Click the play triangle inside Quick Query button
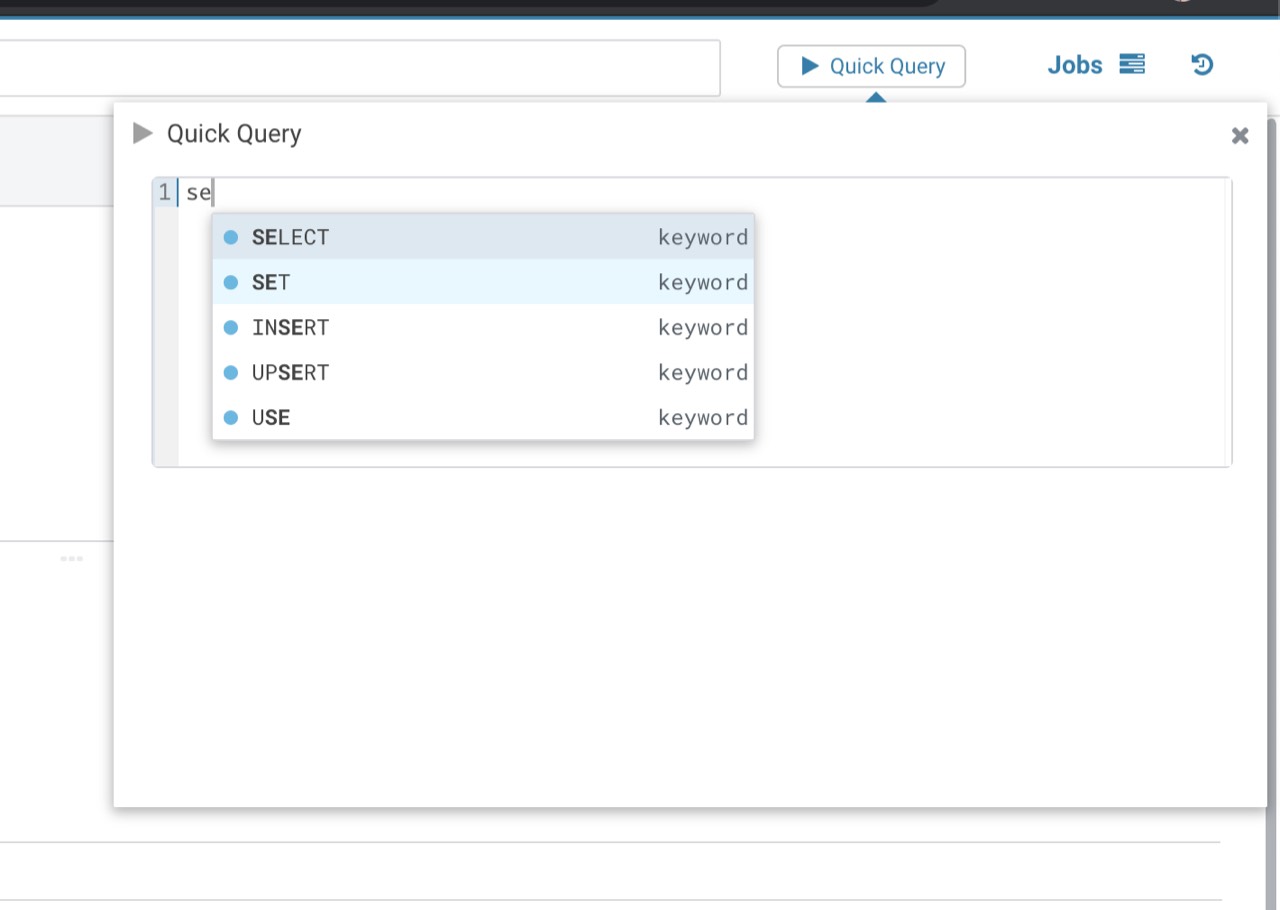 point(810,66)
